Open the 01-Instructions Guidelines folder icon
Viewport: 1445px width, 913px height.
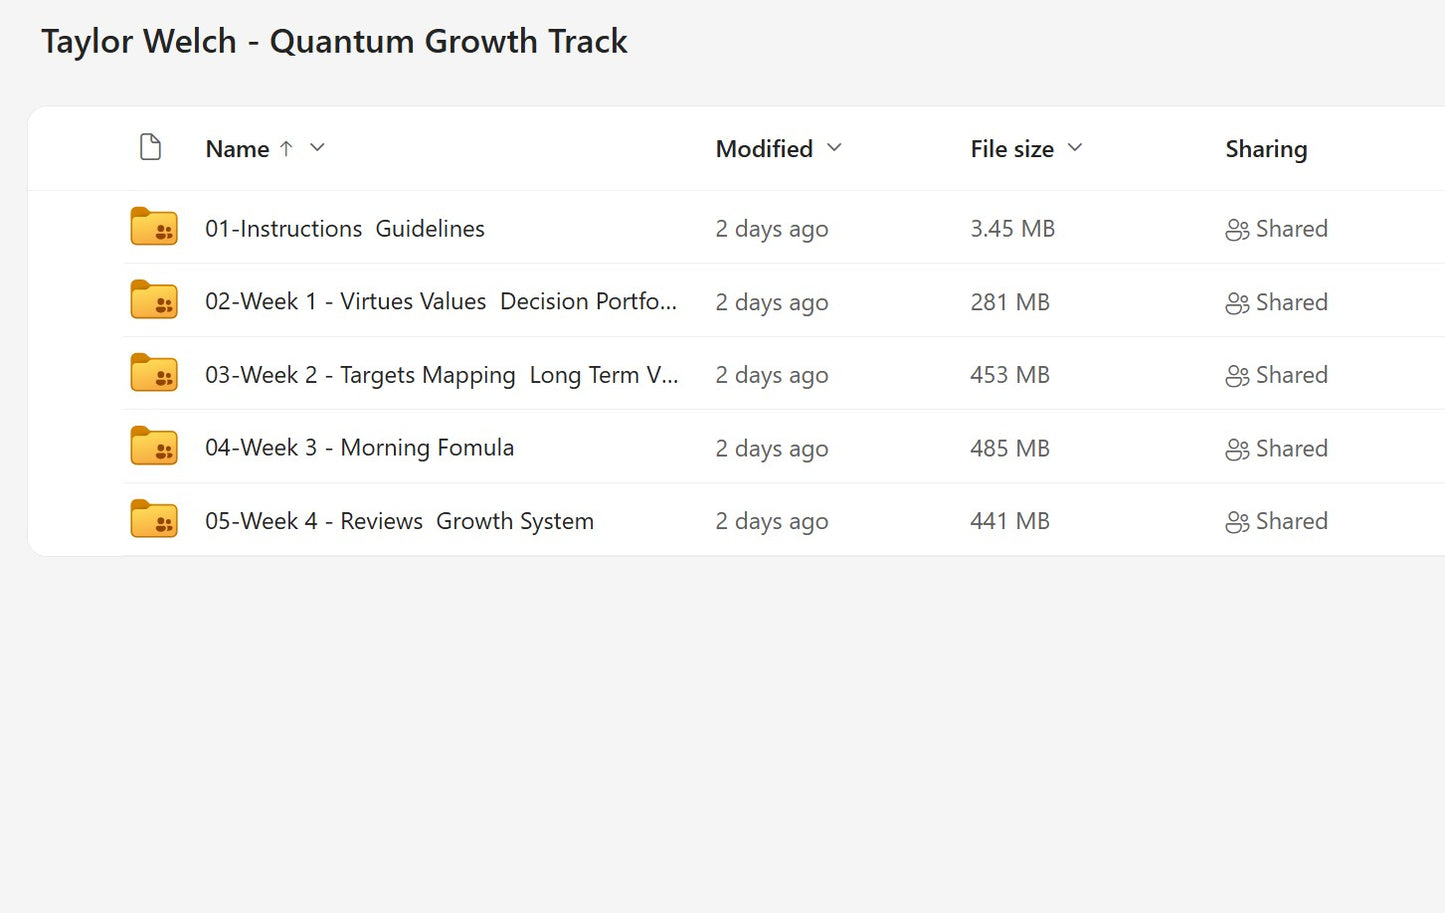[152, 227]
